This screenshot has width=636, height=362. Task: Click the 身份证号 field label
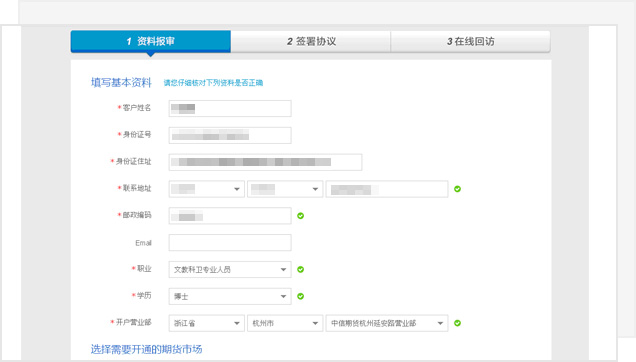coord(137,134)
